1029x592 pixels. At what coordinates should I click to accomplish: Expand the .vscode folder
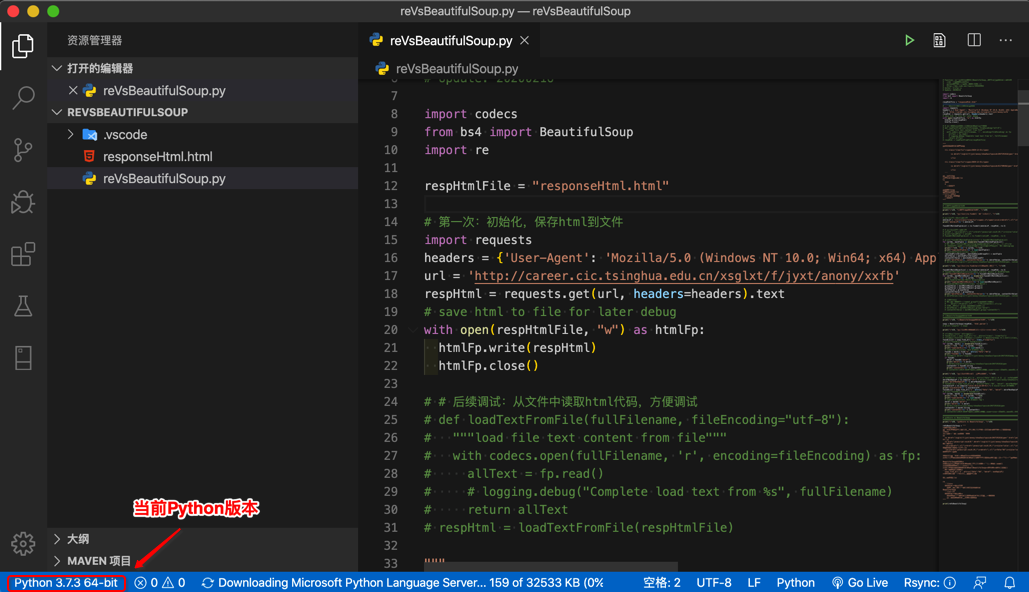coord(71,135)
